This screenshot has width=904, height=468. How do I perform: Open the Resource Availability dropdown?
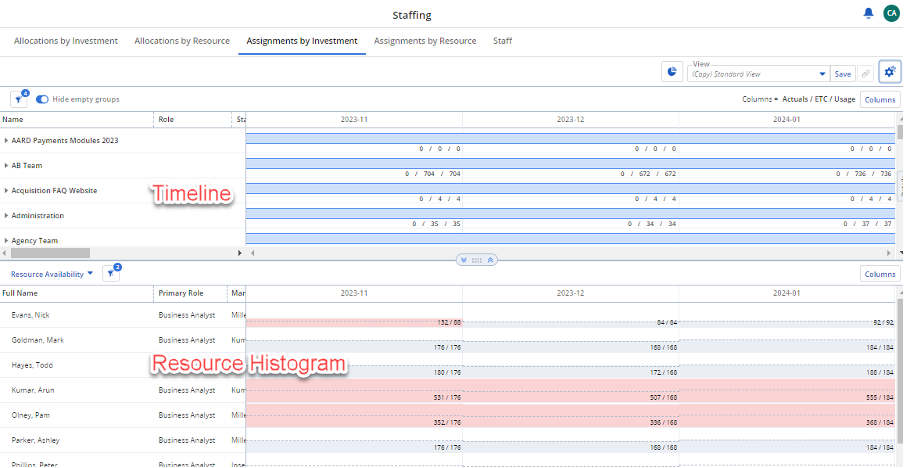pos(52,274)
